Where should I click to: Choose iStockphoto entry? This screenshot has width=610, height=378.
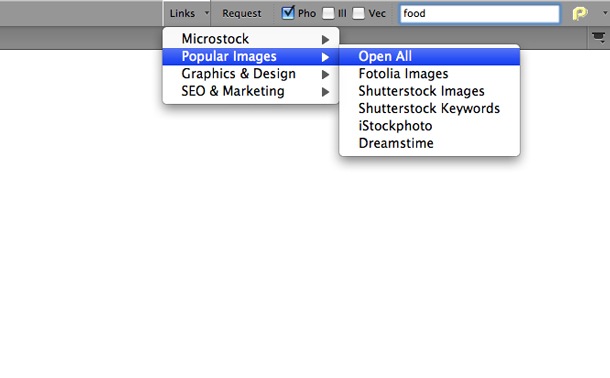pos(429,126)
